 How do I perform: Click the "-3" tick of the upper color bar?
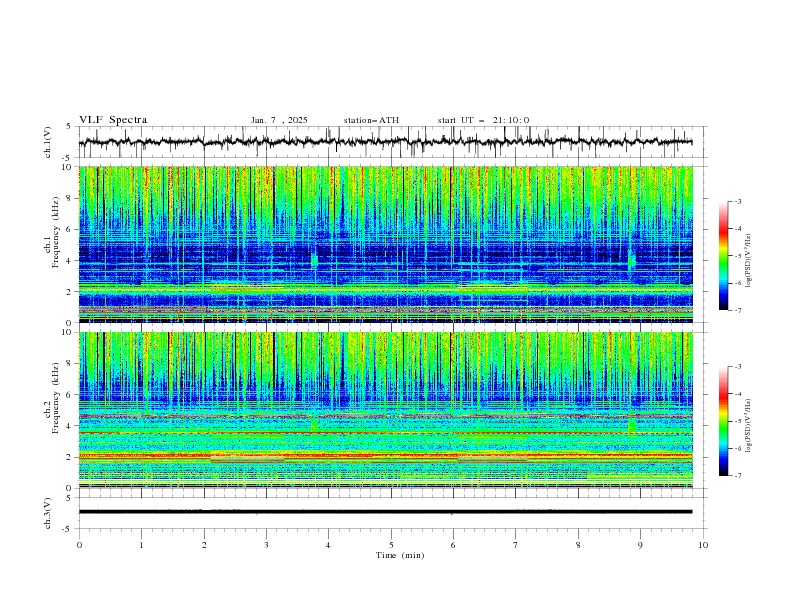(x=738, y=201)
